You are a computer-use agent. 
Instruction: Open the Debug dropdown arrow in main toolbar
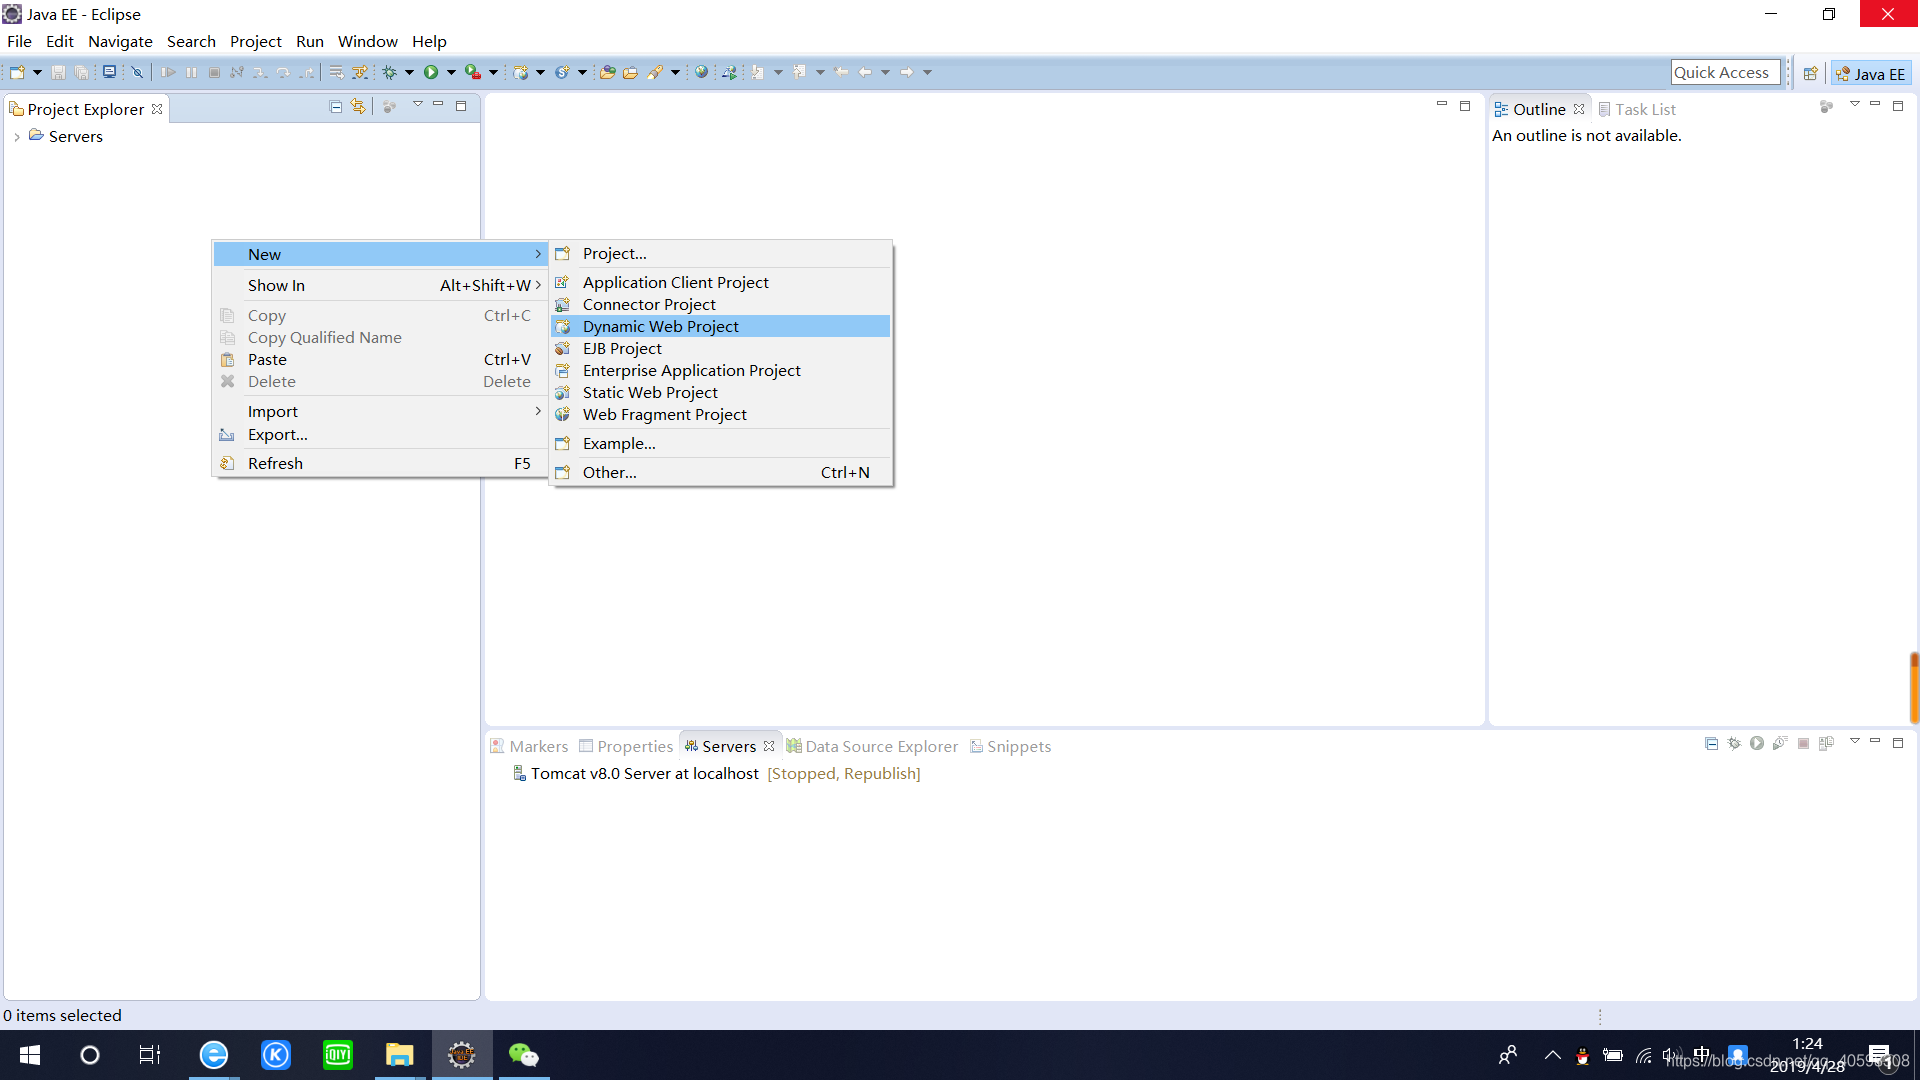pyautogui.click(x=409, y=72)
